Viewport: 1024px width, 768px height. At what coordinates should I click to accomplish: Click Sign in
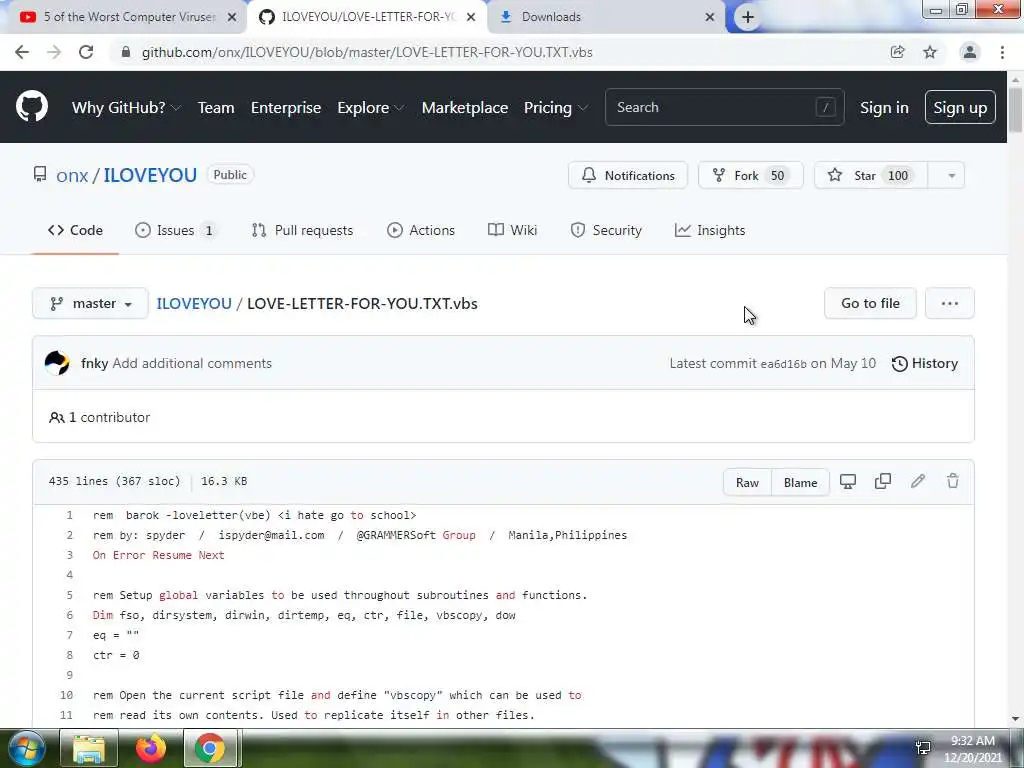point(884,108)
